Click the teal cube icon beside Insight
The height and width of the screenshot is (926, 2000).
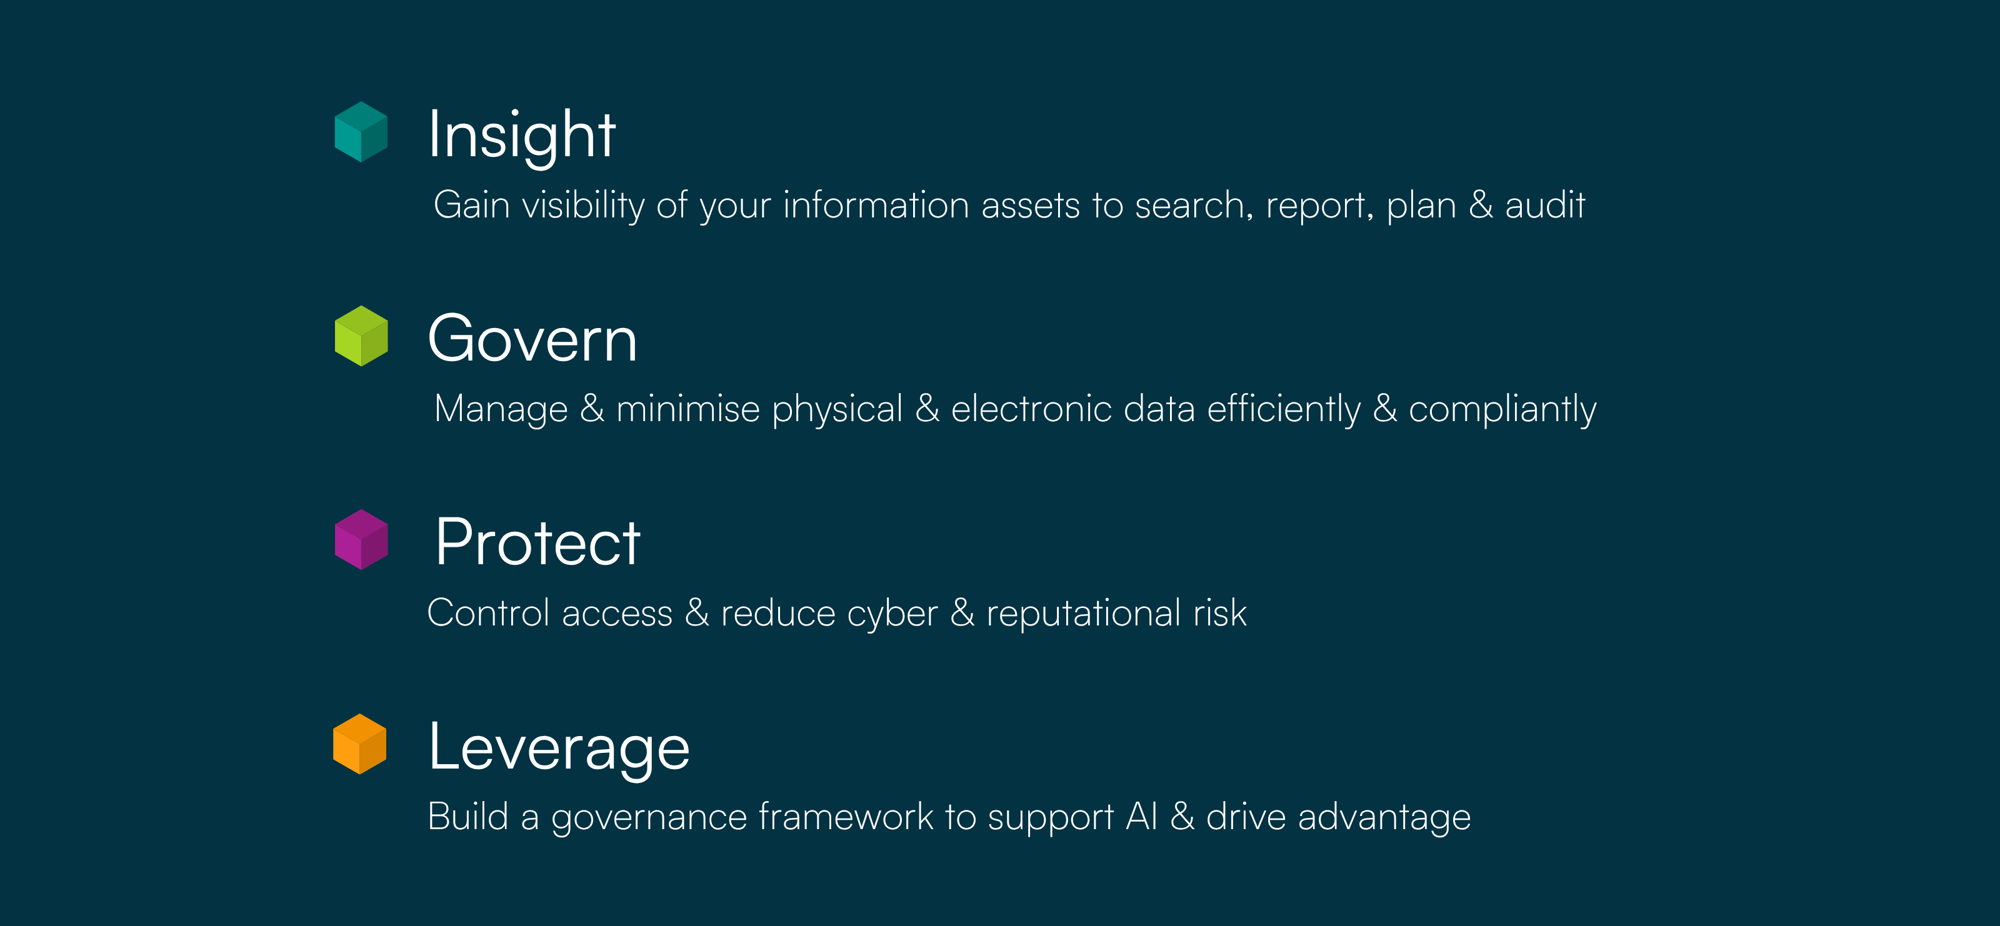(x=361, y=132)
